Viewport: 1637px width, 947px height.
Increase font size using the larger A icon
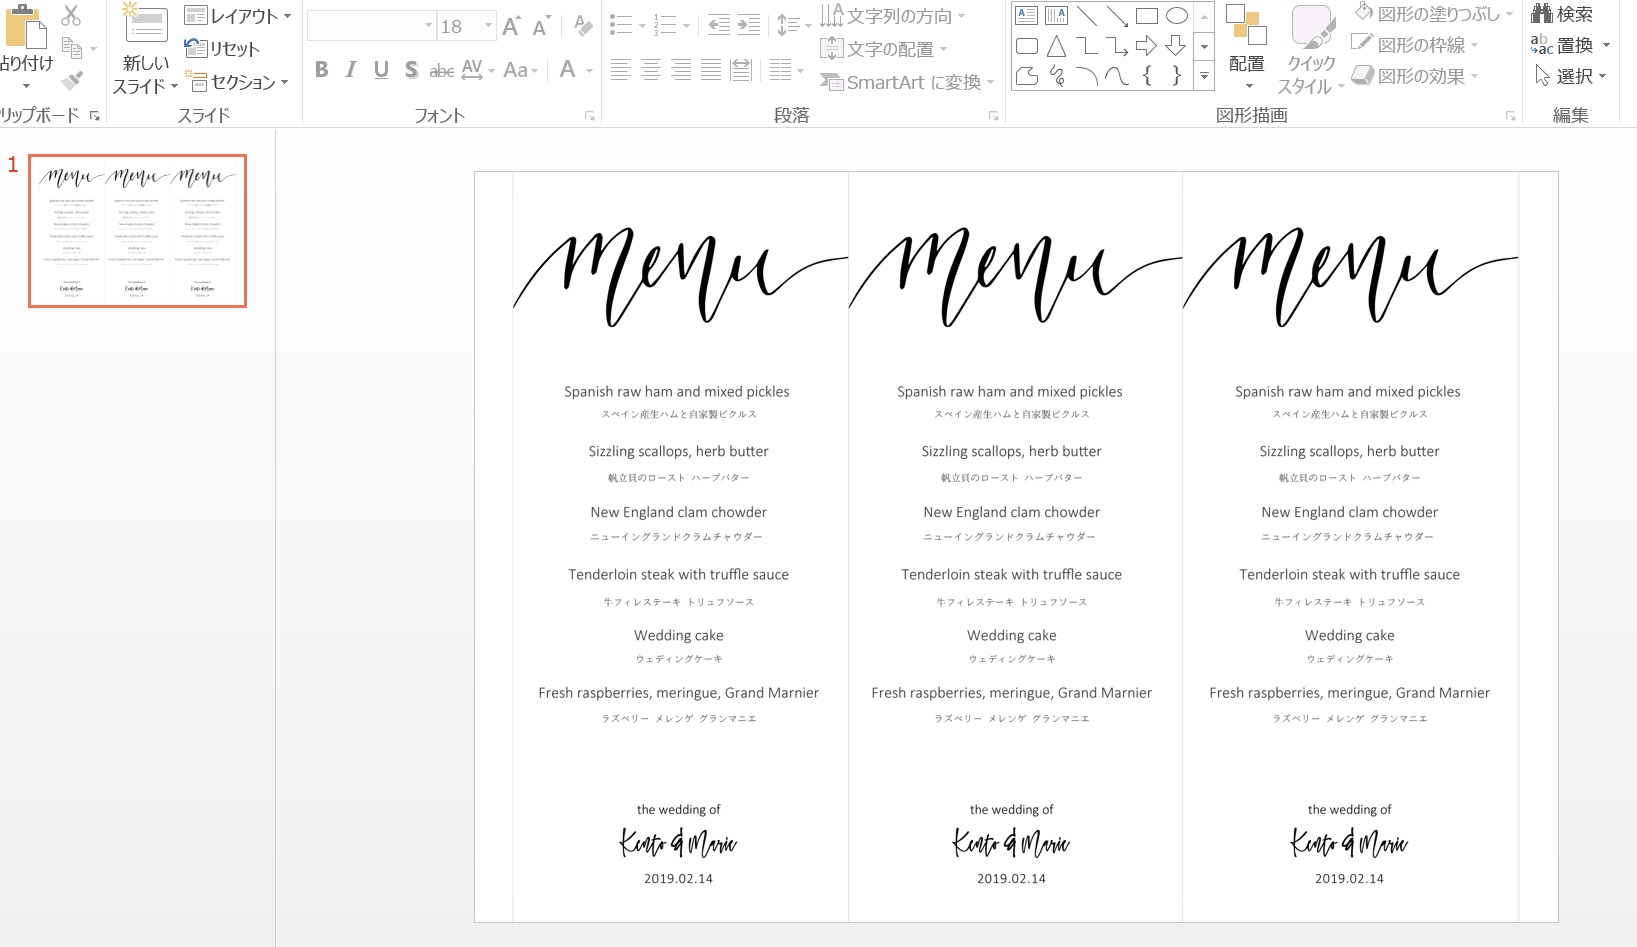click(509, 27)
